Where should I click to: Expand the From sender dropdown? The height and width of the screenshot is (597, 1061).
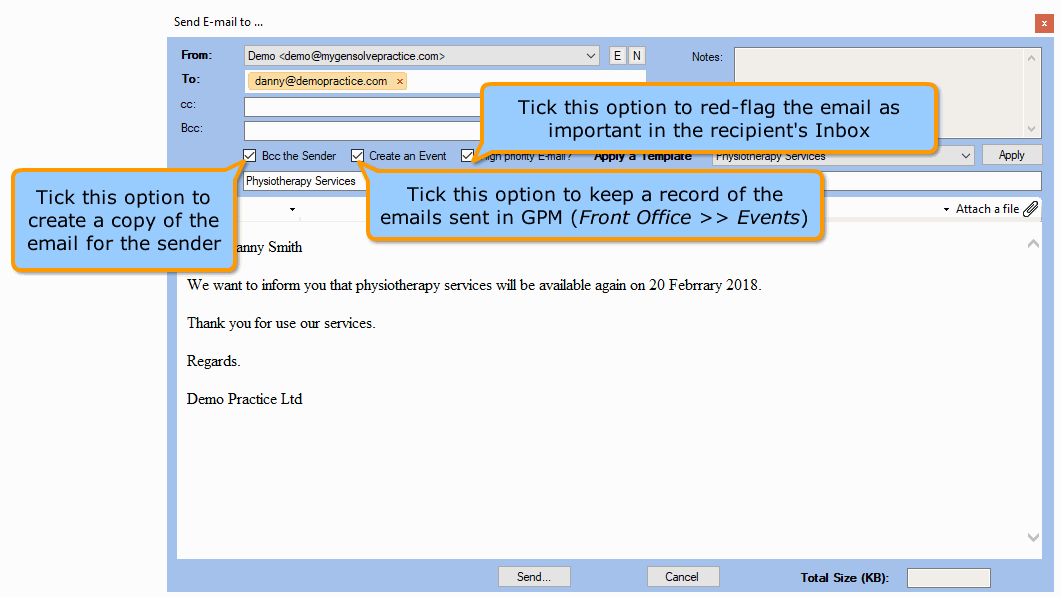click(x=591, y=56)
